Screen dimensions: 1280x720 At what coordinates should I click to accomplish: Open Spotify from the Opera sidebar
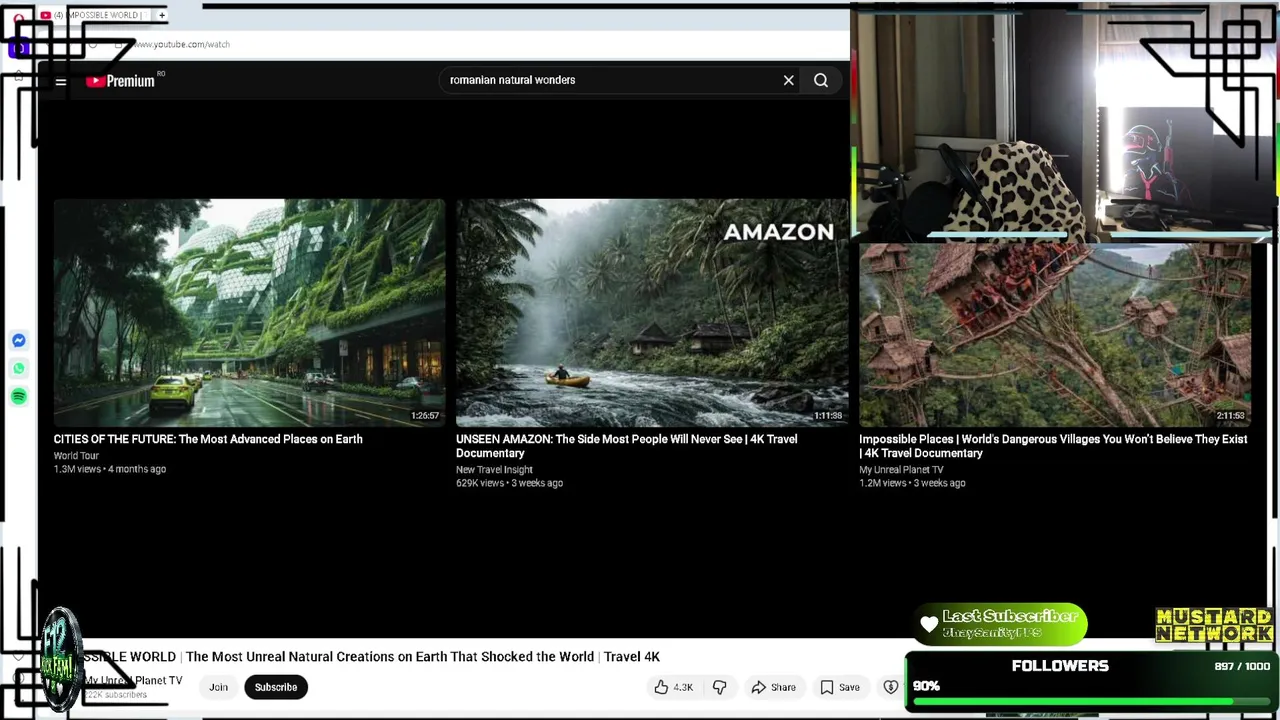click(19, 397)
